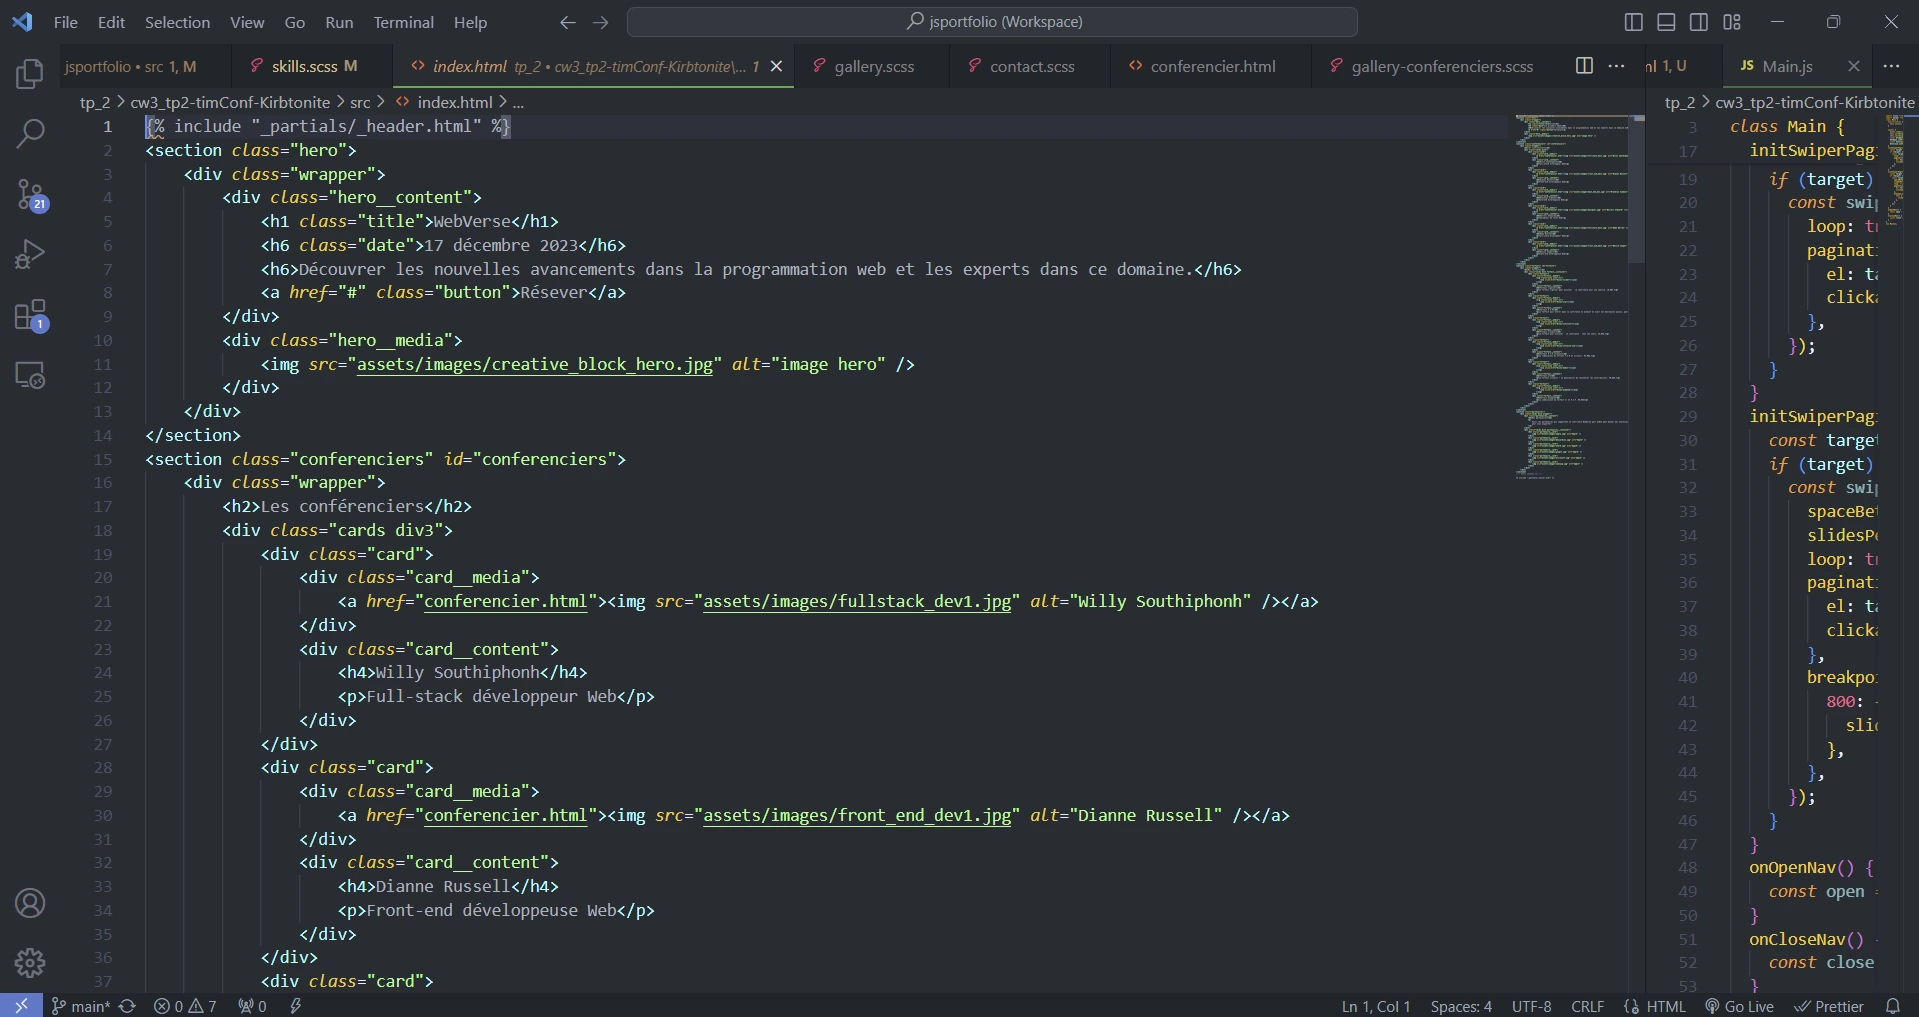
Task: Close the index.html tab
Action: pyautogui.click(x=776, y=66)
